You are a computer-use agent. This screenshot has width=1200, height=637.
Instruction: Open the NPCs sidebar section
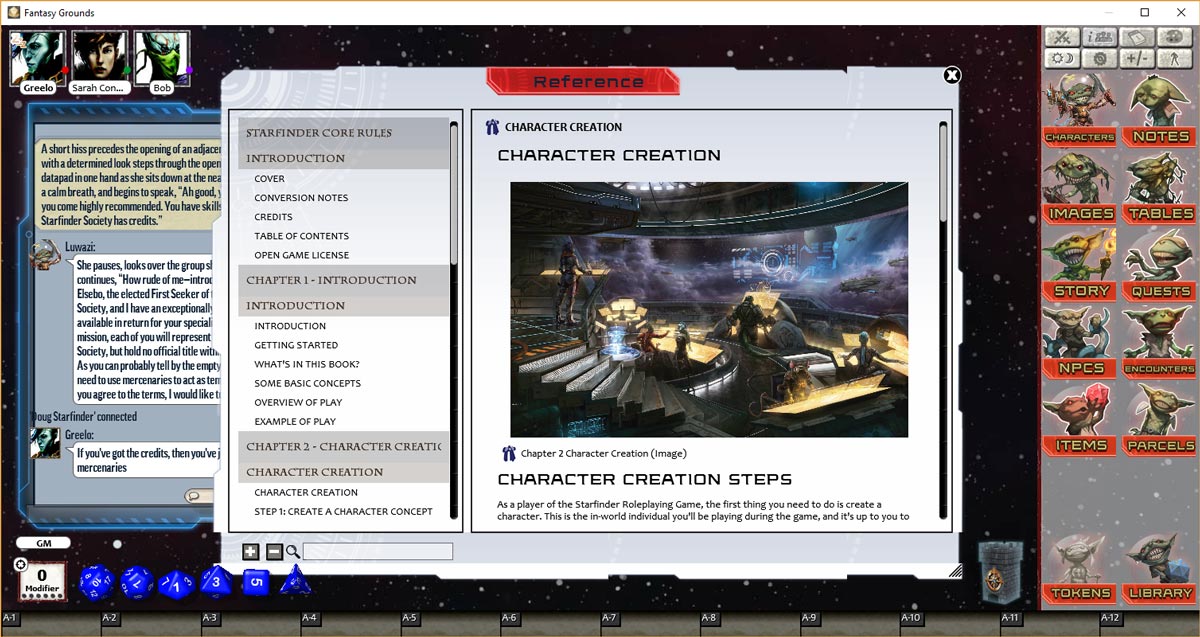pyautogui.click(x=1080, y=341)
